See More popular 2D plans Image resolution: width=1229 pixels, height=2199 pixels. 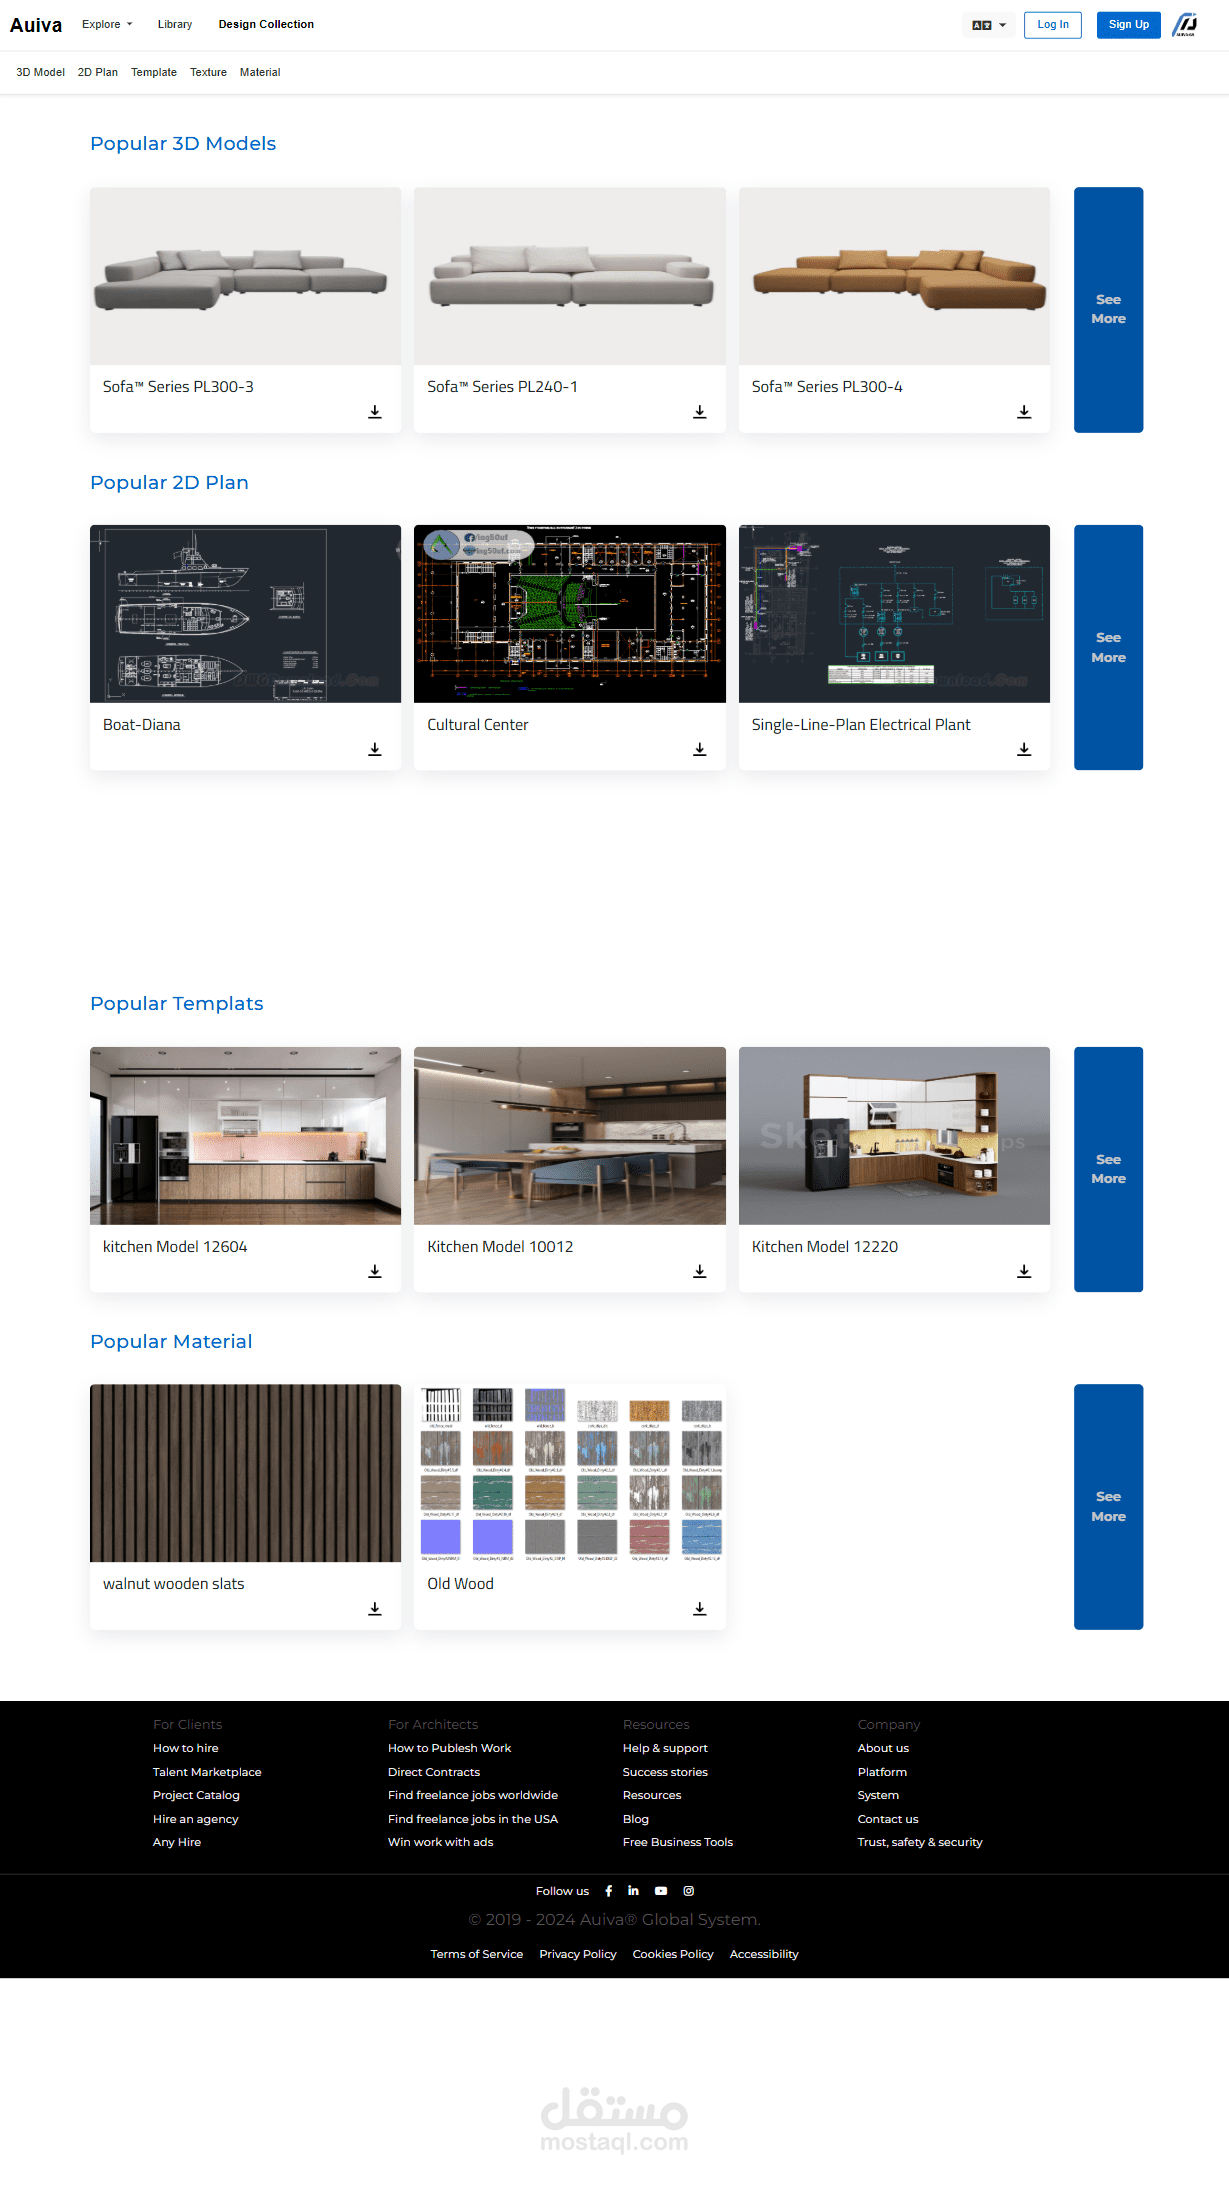coord(1108,647)
